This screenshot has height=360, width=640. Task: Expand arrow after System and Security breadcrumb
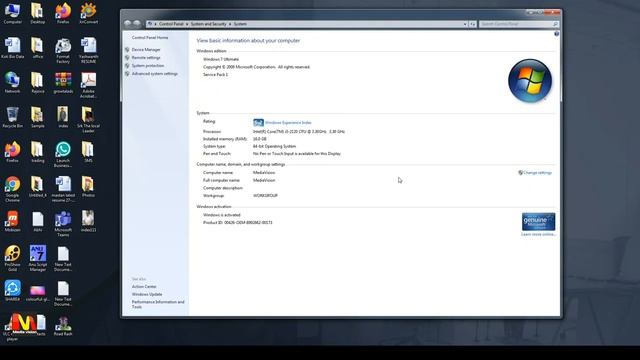click(x=230, y=24)
